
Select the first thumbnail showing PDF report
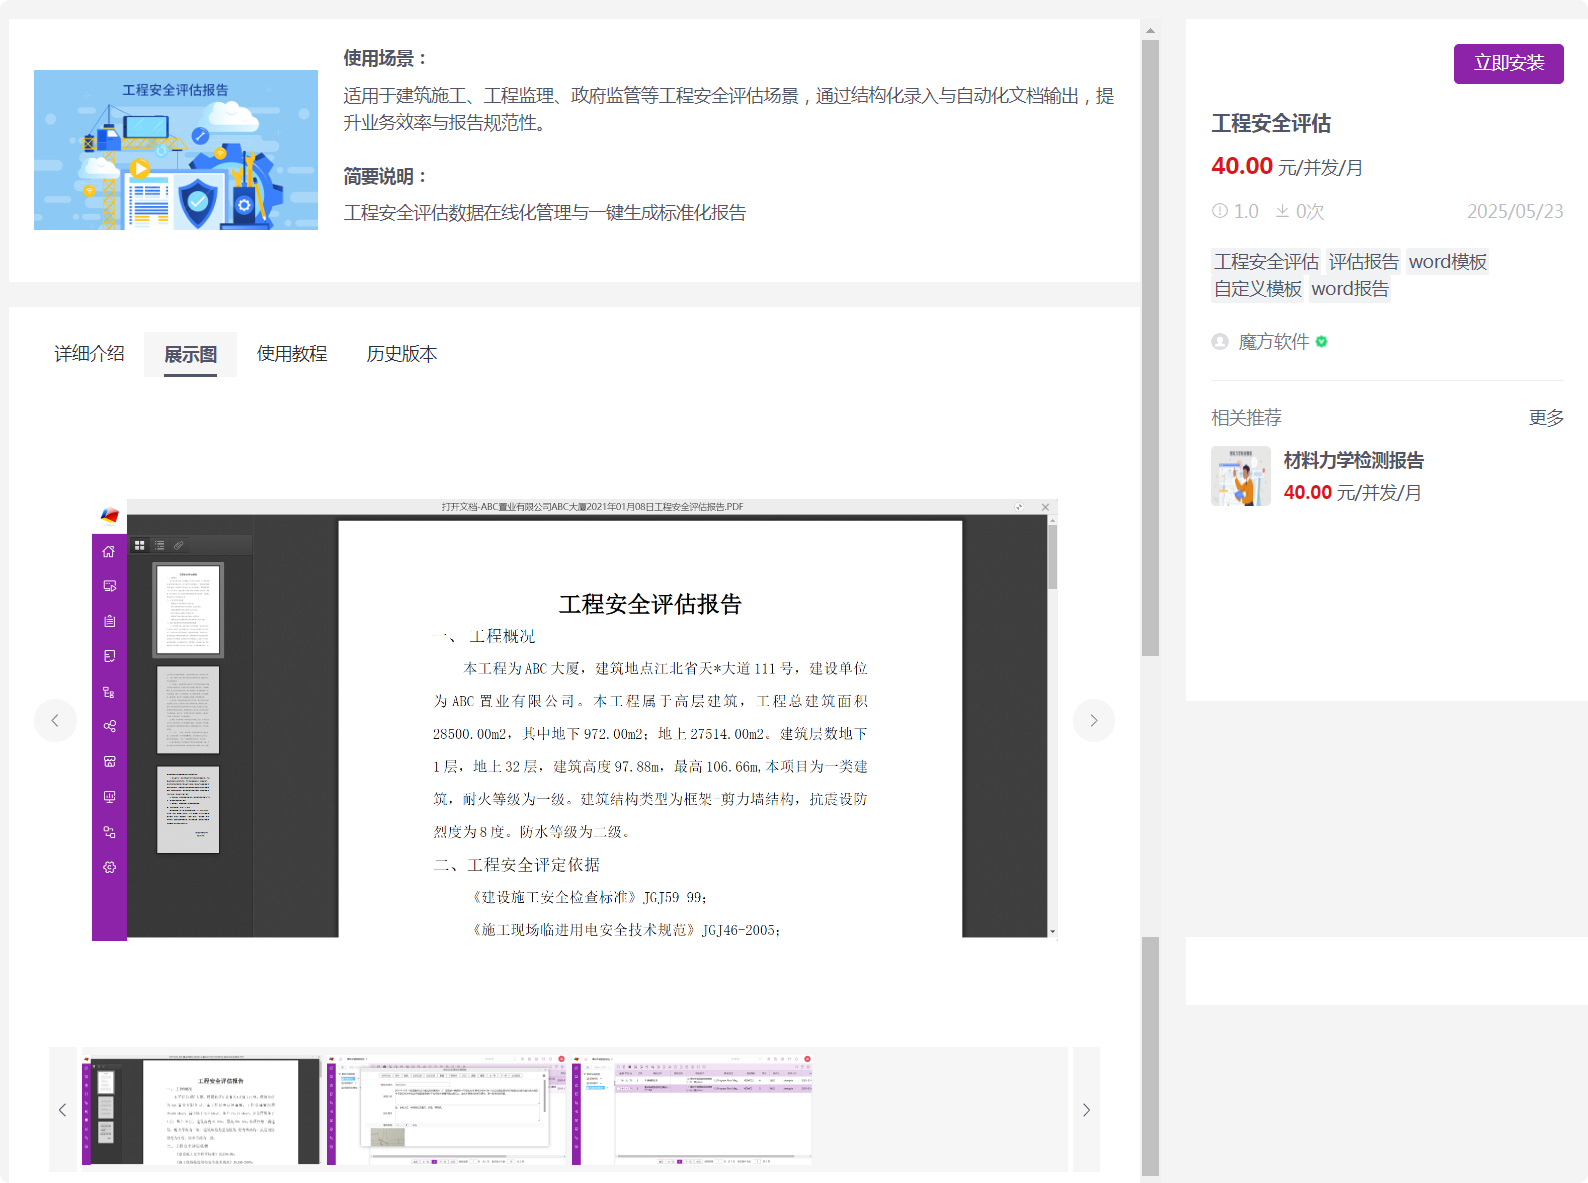pos(201,1109)
